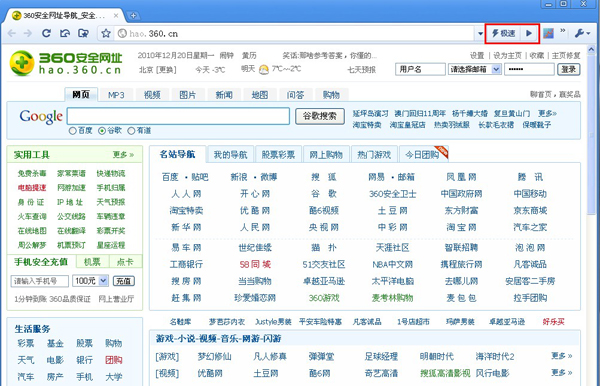This screenshot has height=386, width=600.
Task: Click 更多 in the 实用工具 header
Action: click(x=123, y=155)
